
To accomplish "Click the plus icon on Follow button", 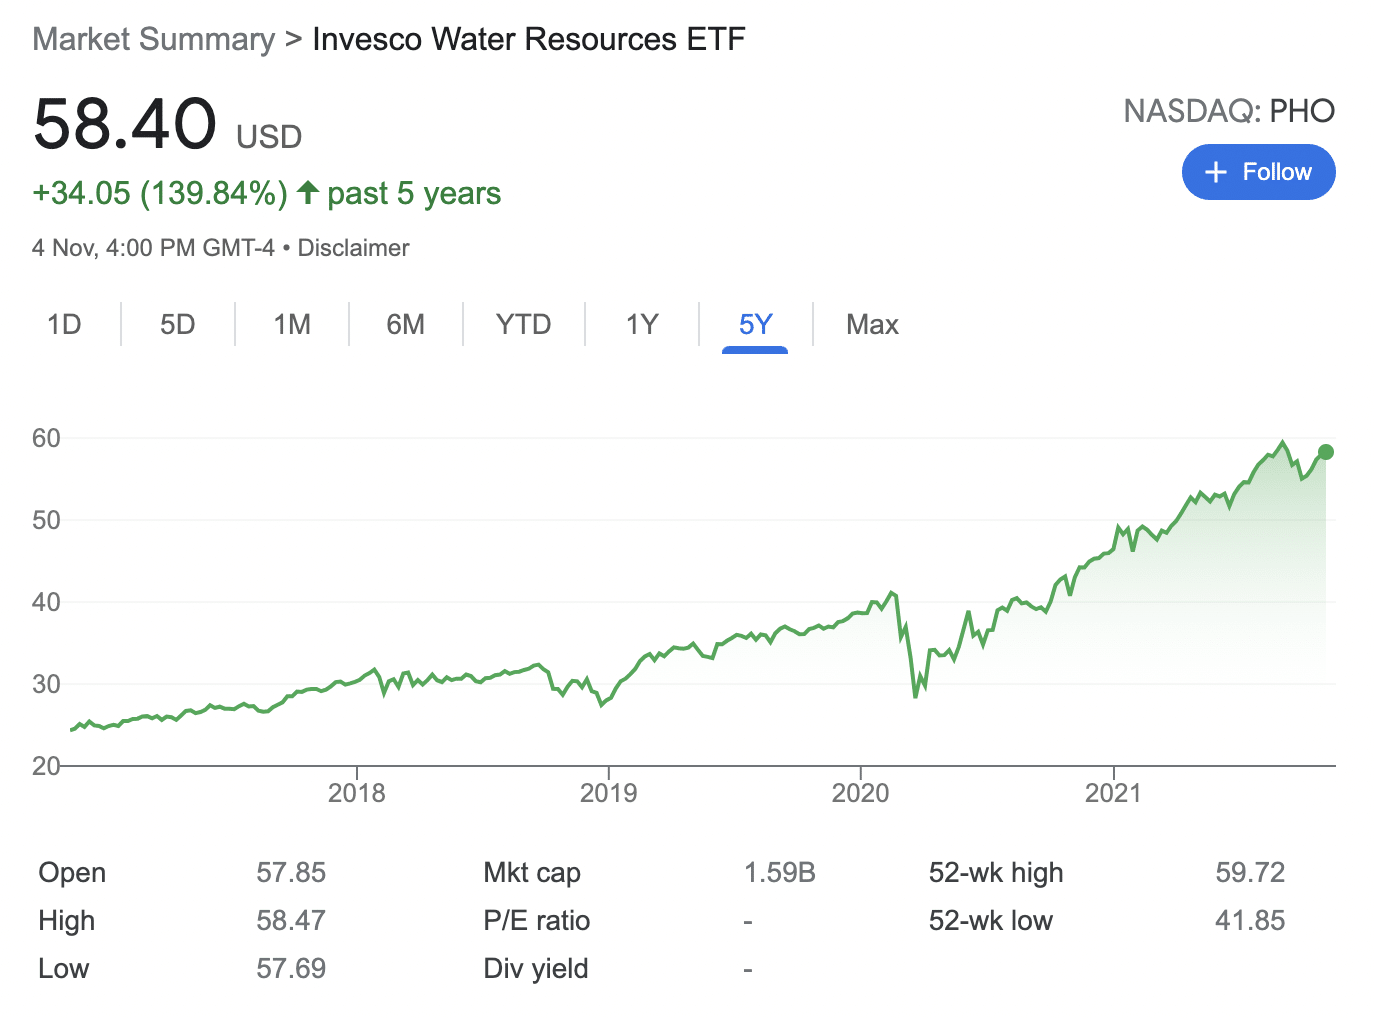I will pos(1216,172).
